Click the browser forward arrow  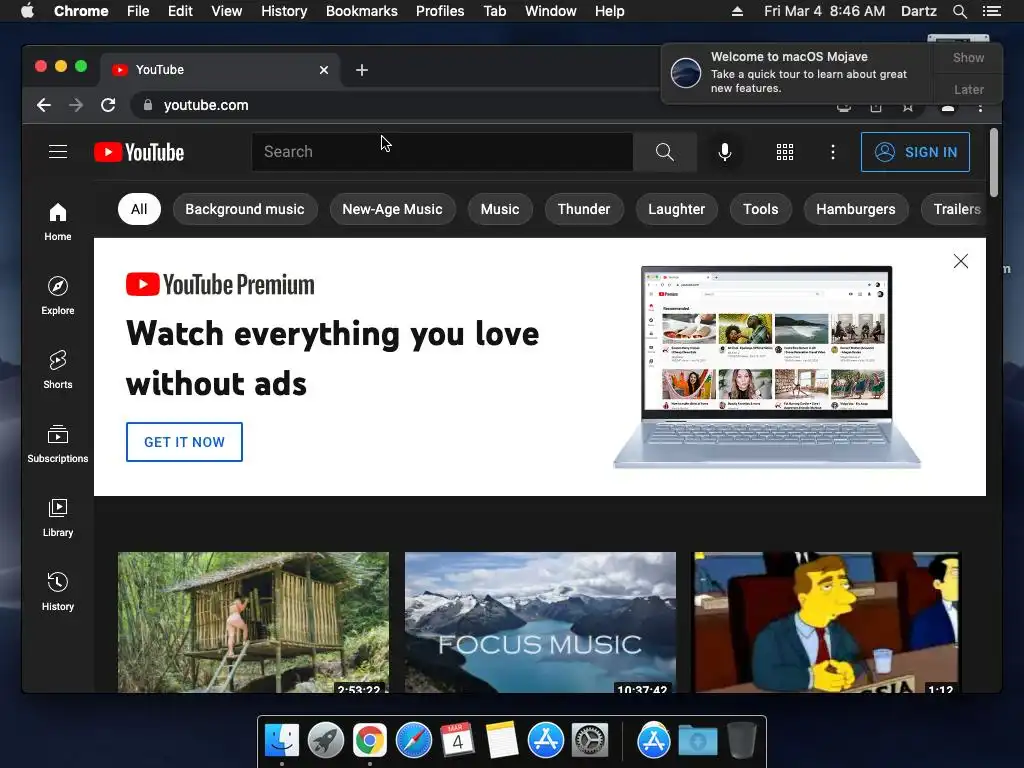tap(76, 105)
